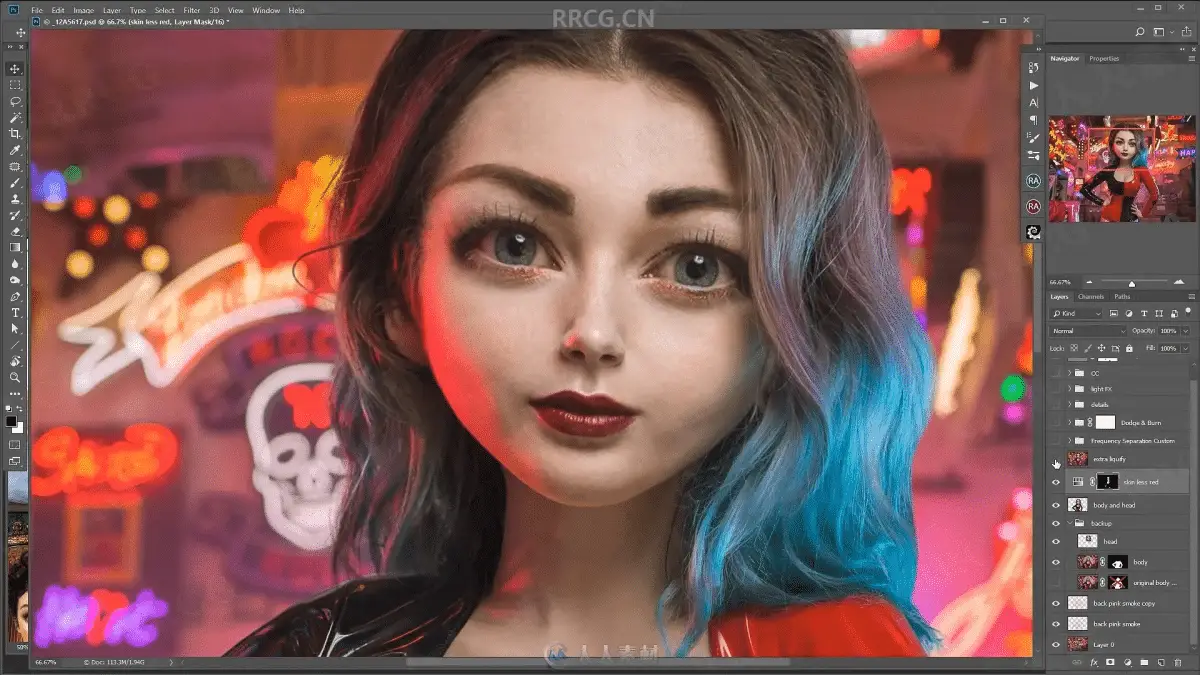Select the Move tool
This screenshot has height=675, width=1200.
pyautogui.click(x=15, y=69)
